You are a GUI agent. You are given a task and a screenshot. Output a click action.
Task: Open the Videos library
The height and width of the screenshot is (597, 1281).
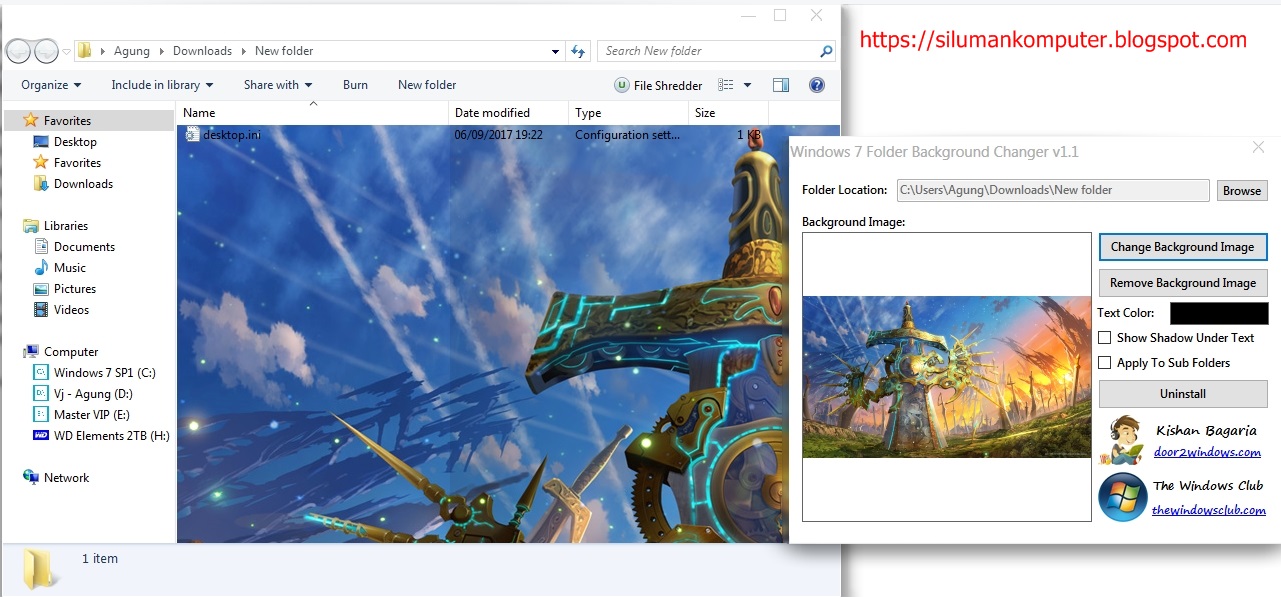(x=61, y=310)
